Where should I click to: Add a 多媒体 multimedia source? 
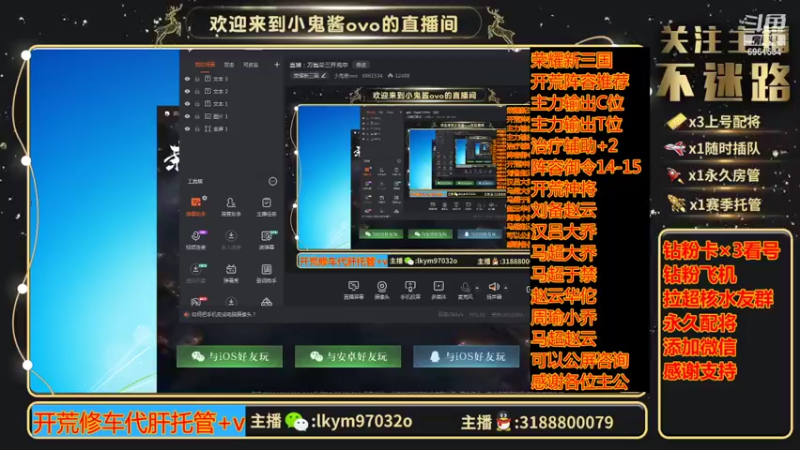pyautogui.click(x=438, y=290)
